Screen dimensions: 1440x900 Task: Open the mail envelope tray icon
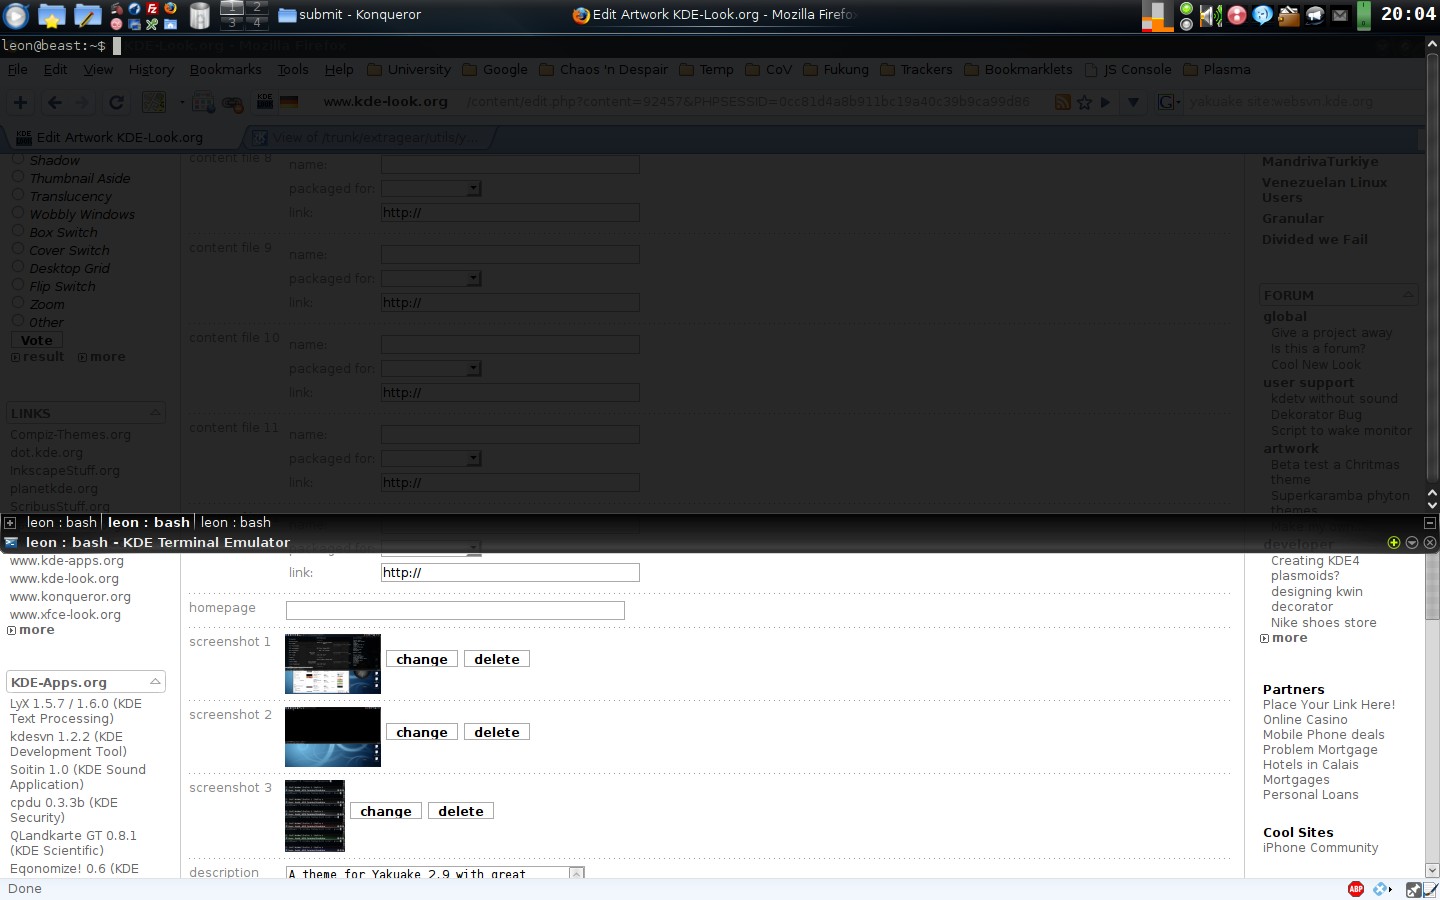point(1340,15)
